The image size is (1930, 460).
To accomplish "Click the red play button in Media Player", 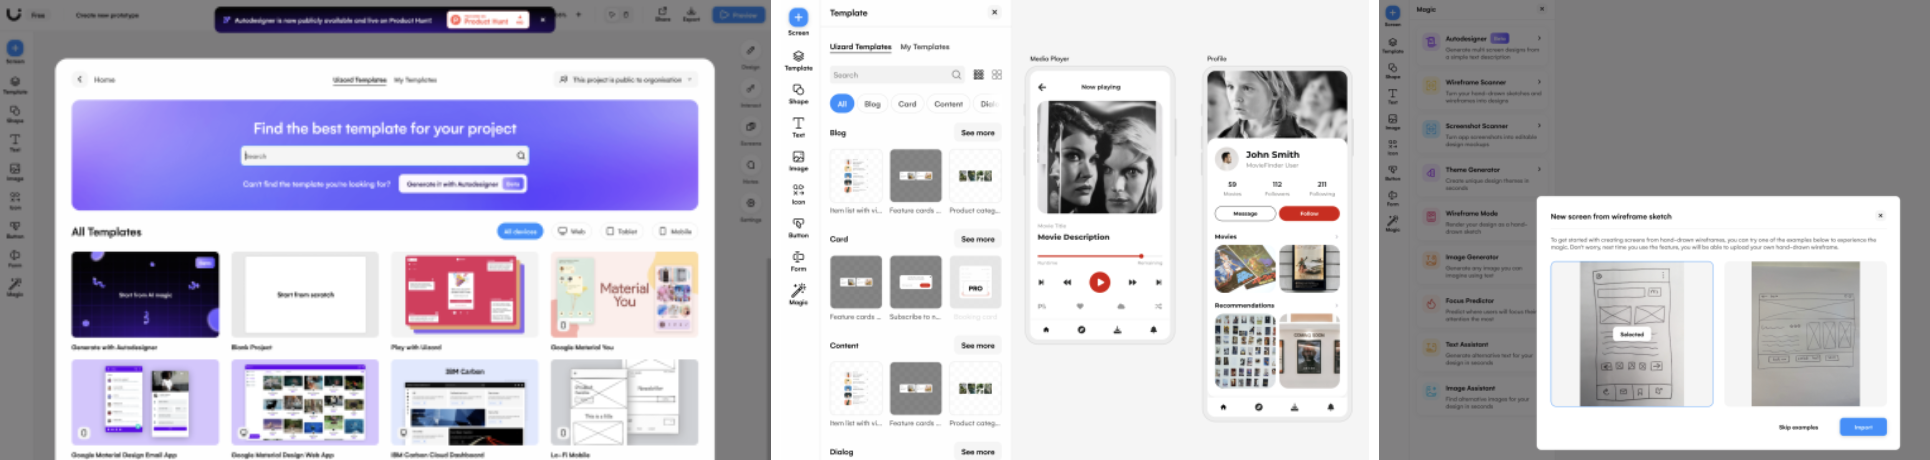I will point(1099,282).
